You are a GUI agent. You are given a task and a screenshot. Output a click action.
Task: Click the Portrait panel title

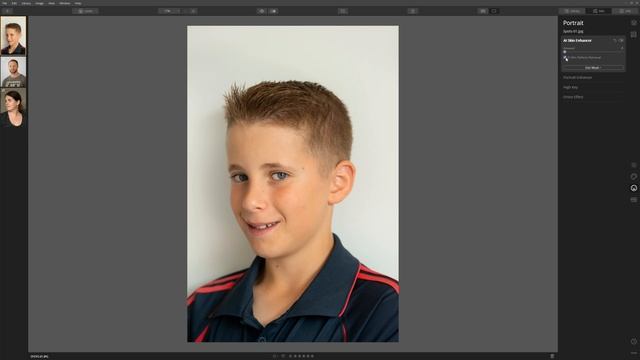[573, 23]
